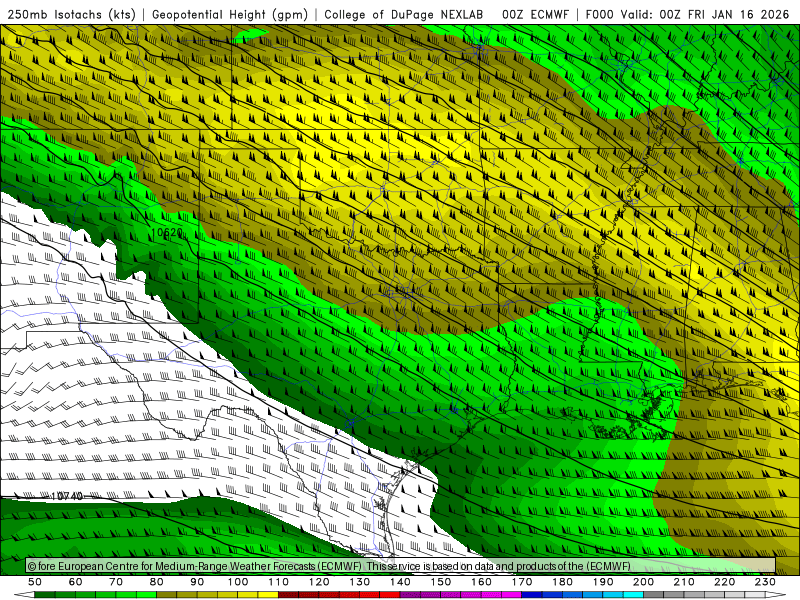The height and width of the screenshot is (600, 800).
Task: Pick the bright red color bar segment
Action: pos(389,595)
